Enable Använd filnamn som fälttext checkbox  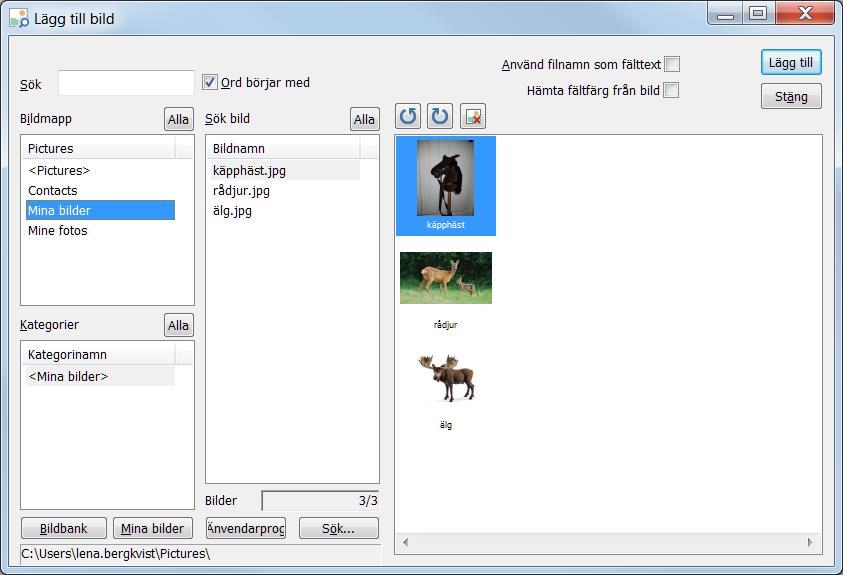(x=672, y=64)
